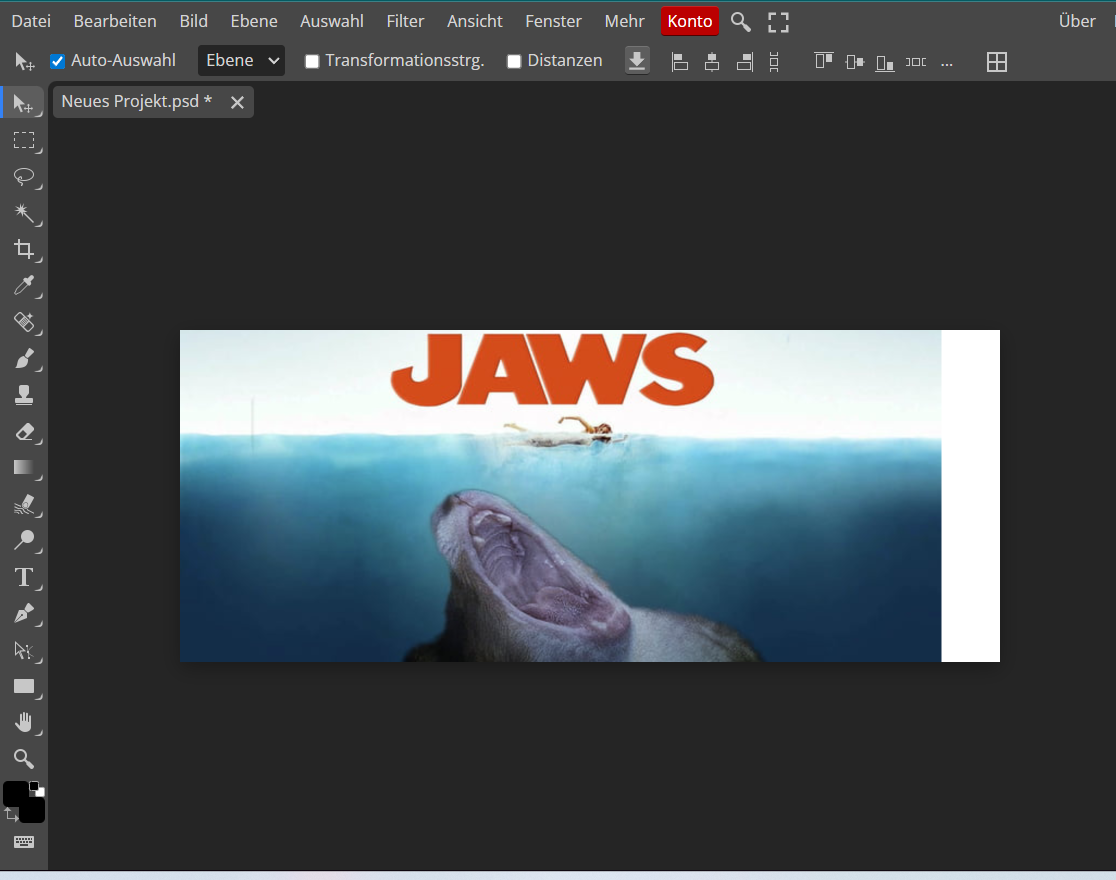The height and width of the screenshot is (880, 1116).
Task: Select the Type text tool
Action: tap(24, 577)
